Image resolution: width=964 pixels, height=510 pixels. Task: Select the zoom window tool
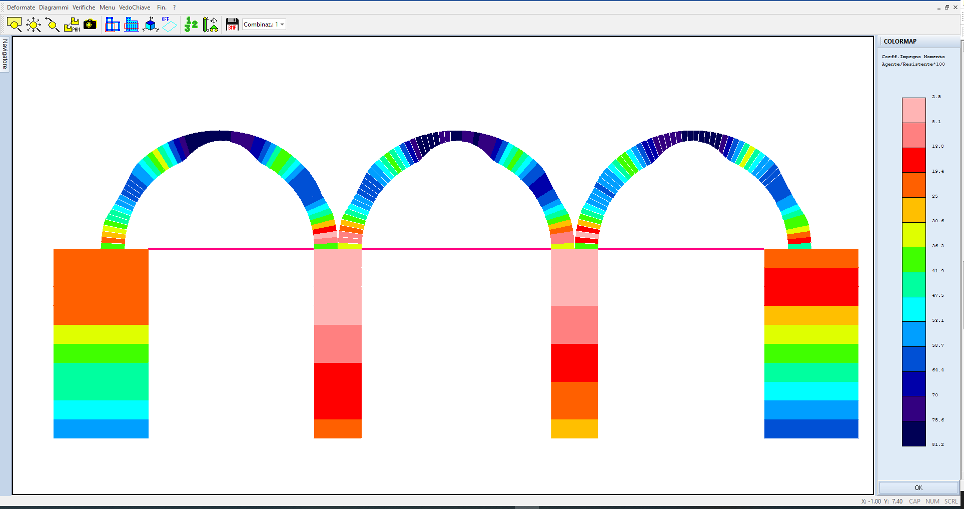(x=14, y=25)
